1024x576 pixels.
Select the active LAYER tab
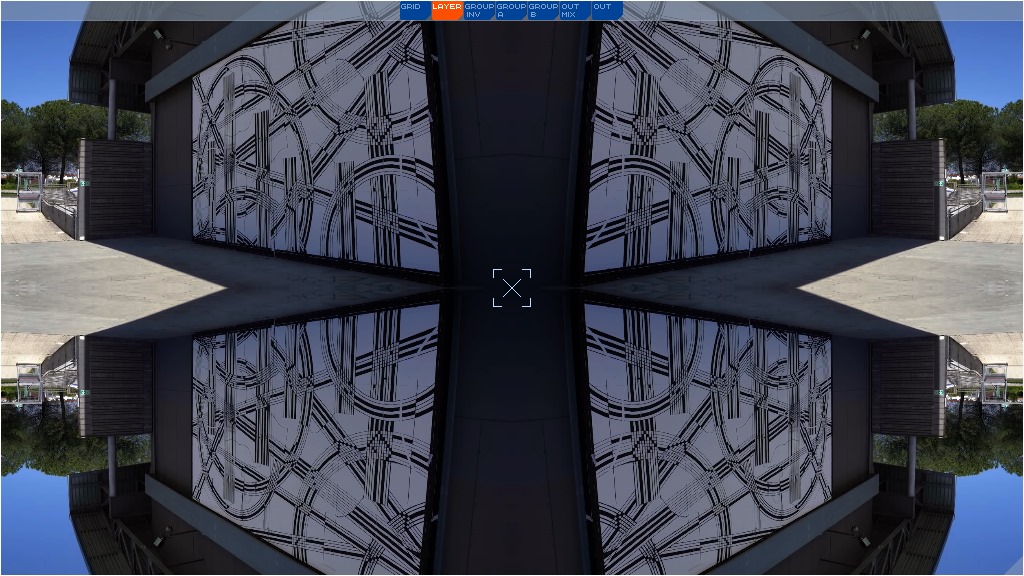pyautogui.click(x=447, y=10)
